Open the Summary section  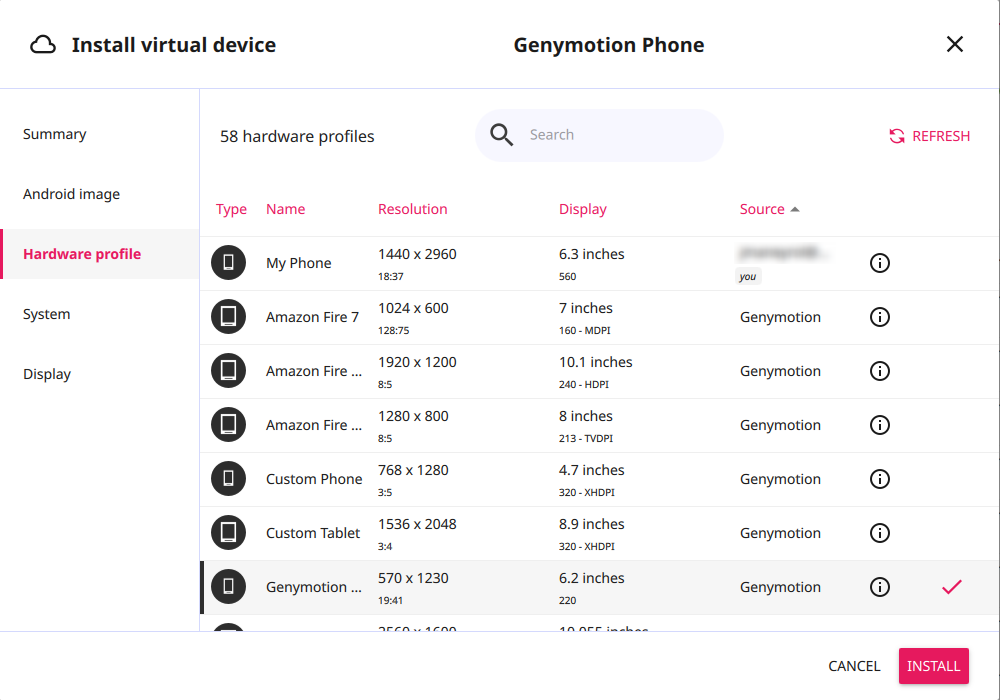(x=55, y=134)
